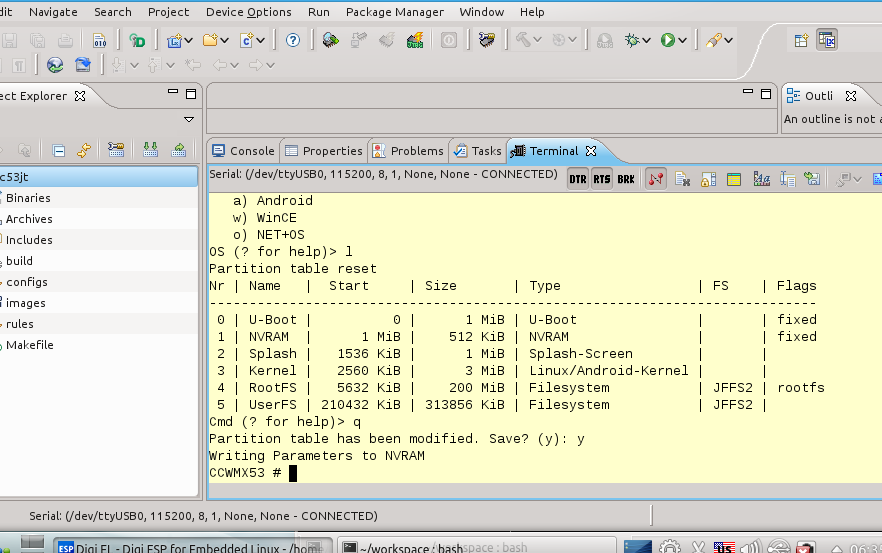The image size is (882, 553).
Task: Open the Project Explorer view menu triangle
Action: [x=189, y=119]
